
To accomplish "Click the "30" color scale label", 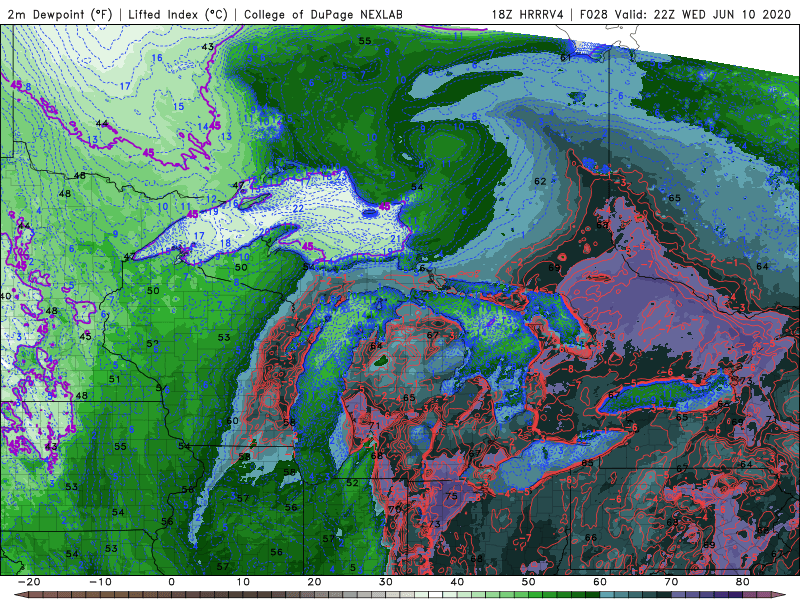I will pyautogui.click(x=386, y=582).
